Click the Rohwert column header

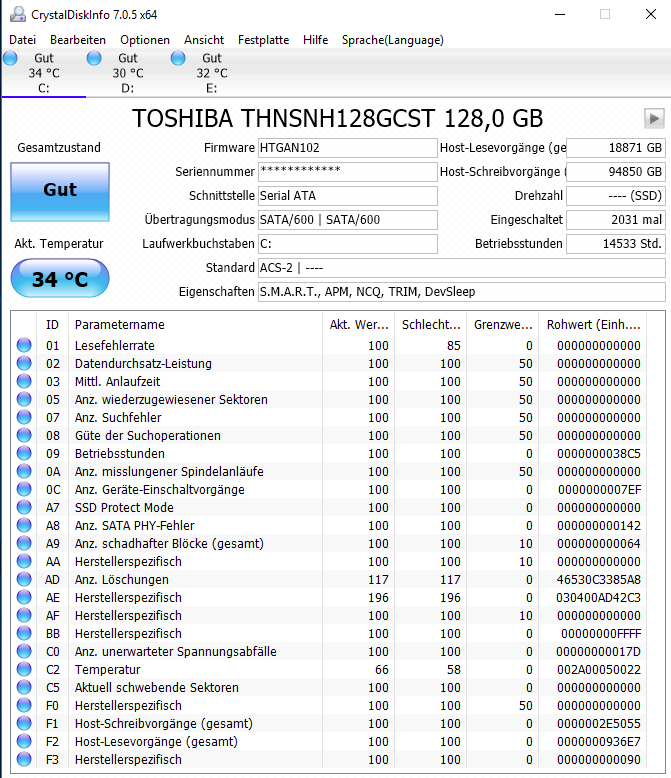pos(593,324)
